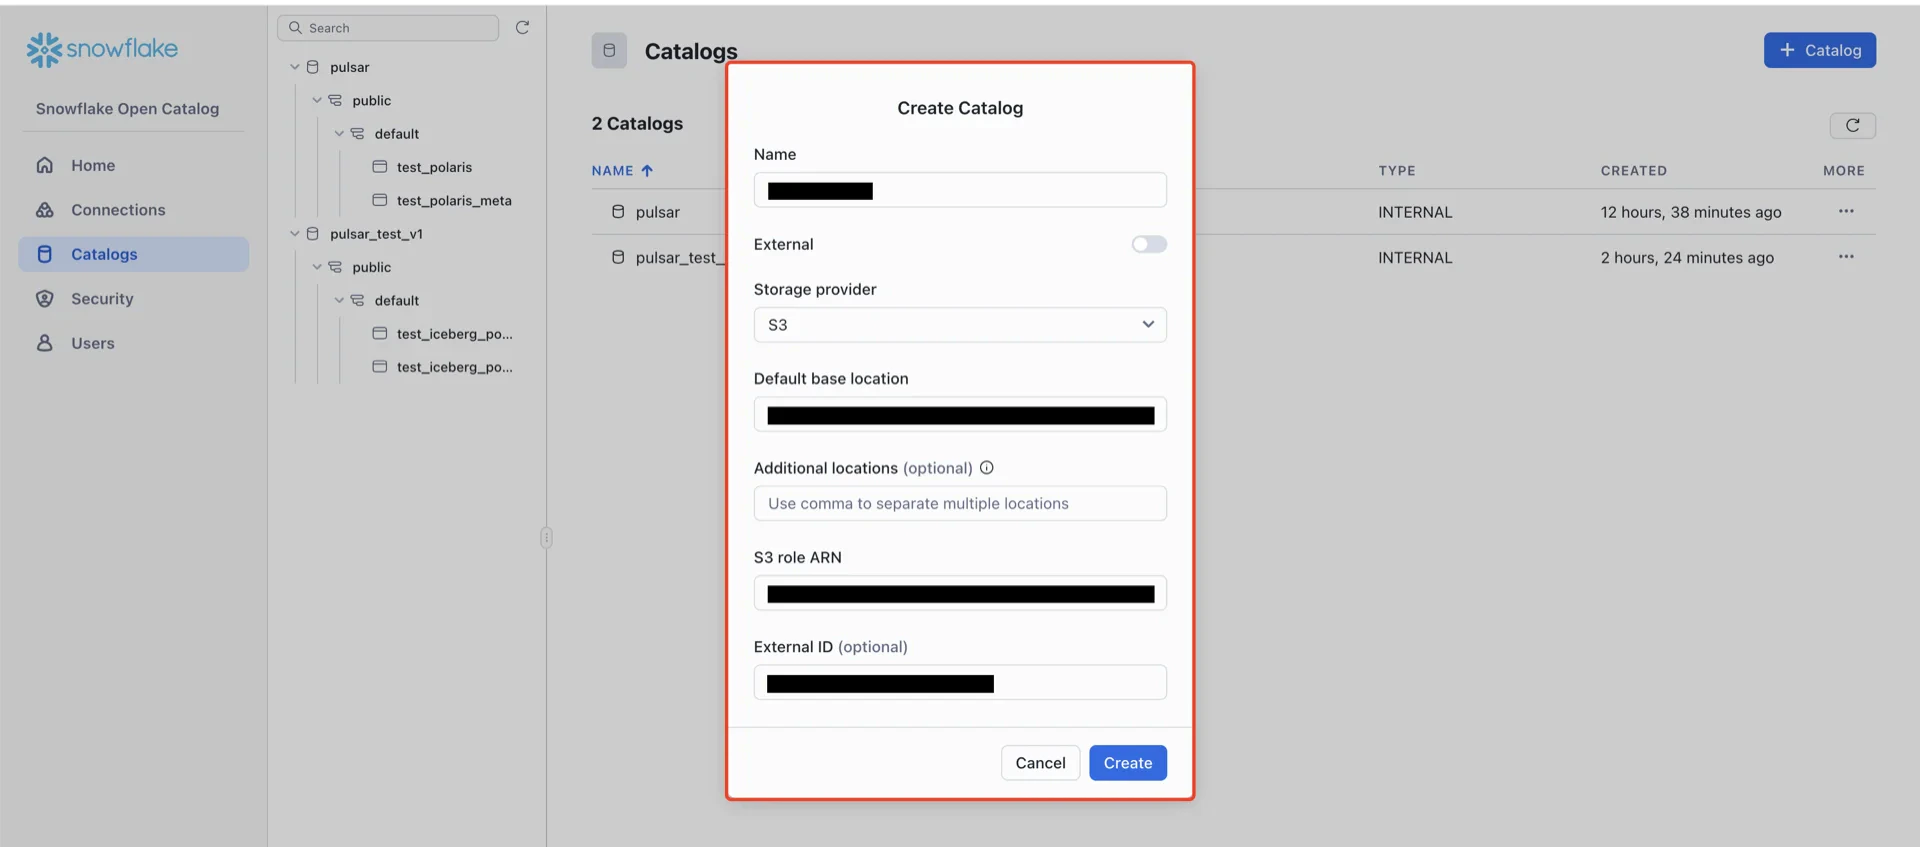Click the Default base location field
The height and width of the screenshot is (847, 1920).
coord(960,415)
